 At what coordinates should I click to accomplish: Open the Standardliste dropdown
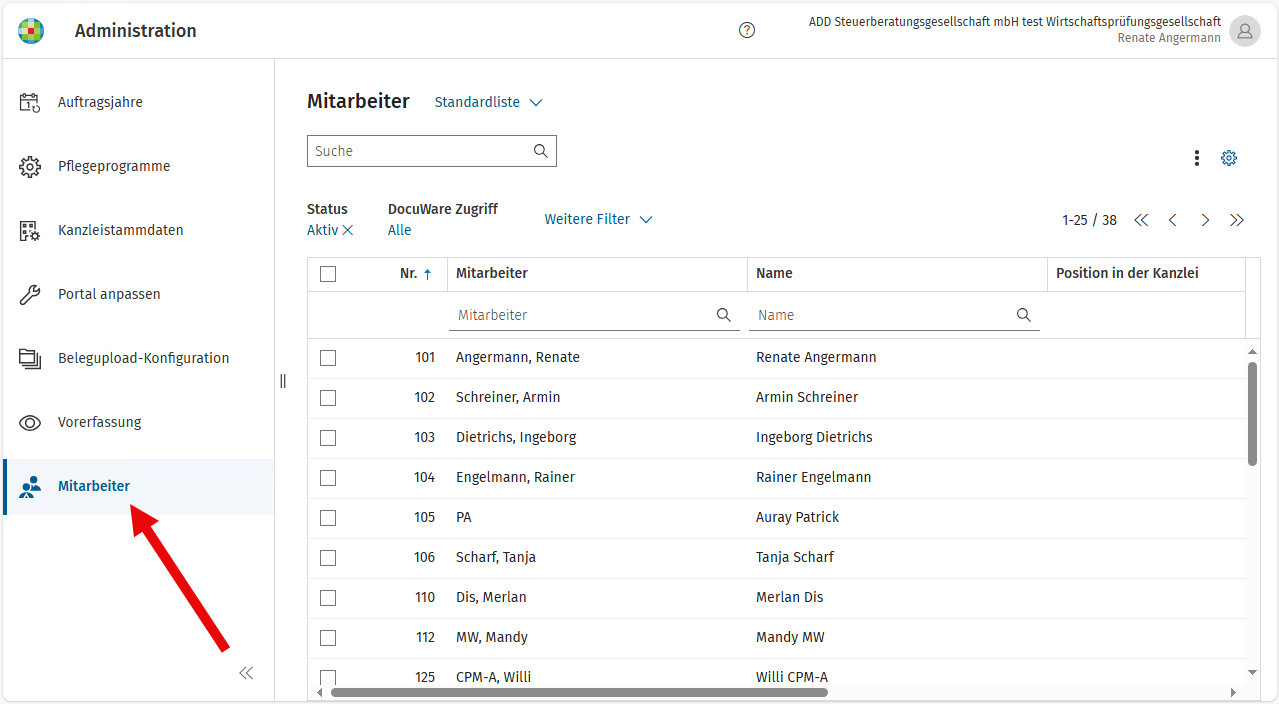point(488,102)
